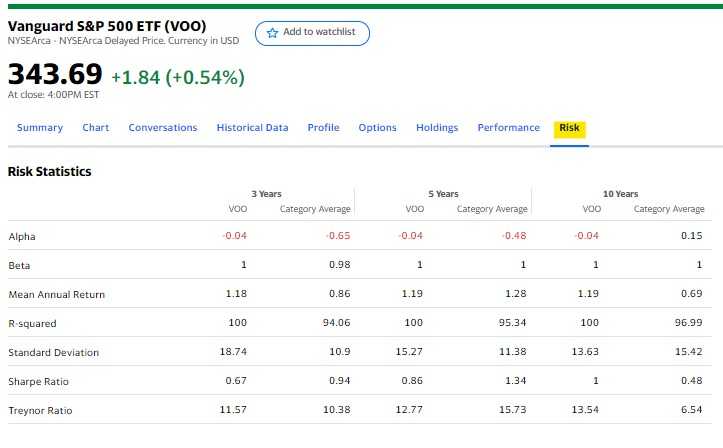Click the 15.27 Standard Deviation value
This screenshot has height=448, width=723.
409,352
